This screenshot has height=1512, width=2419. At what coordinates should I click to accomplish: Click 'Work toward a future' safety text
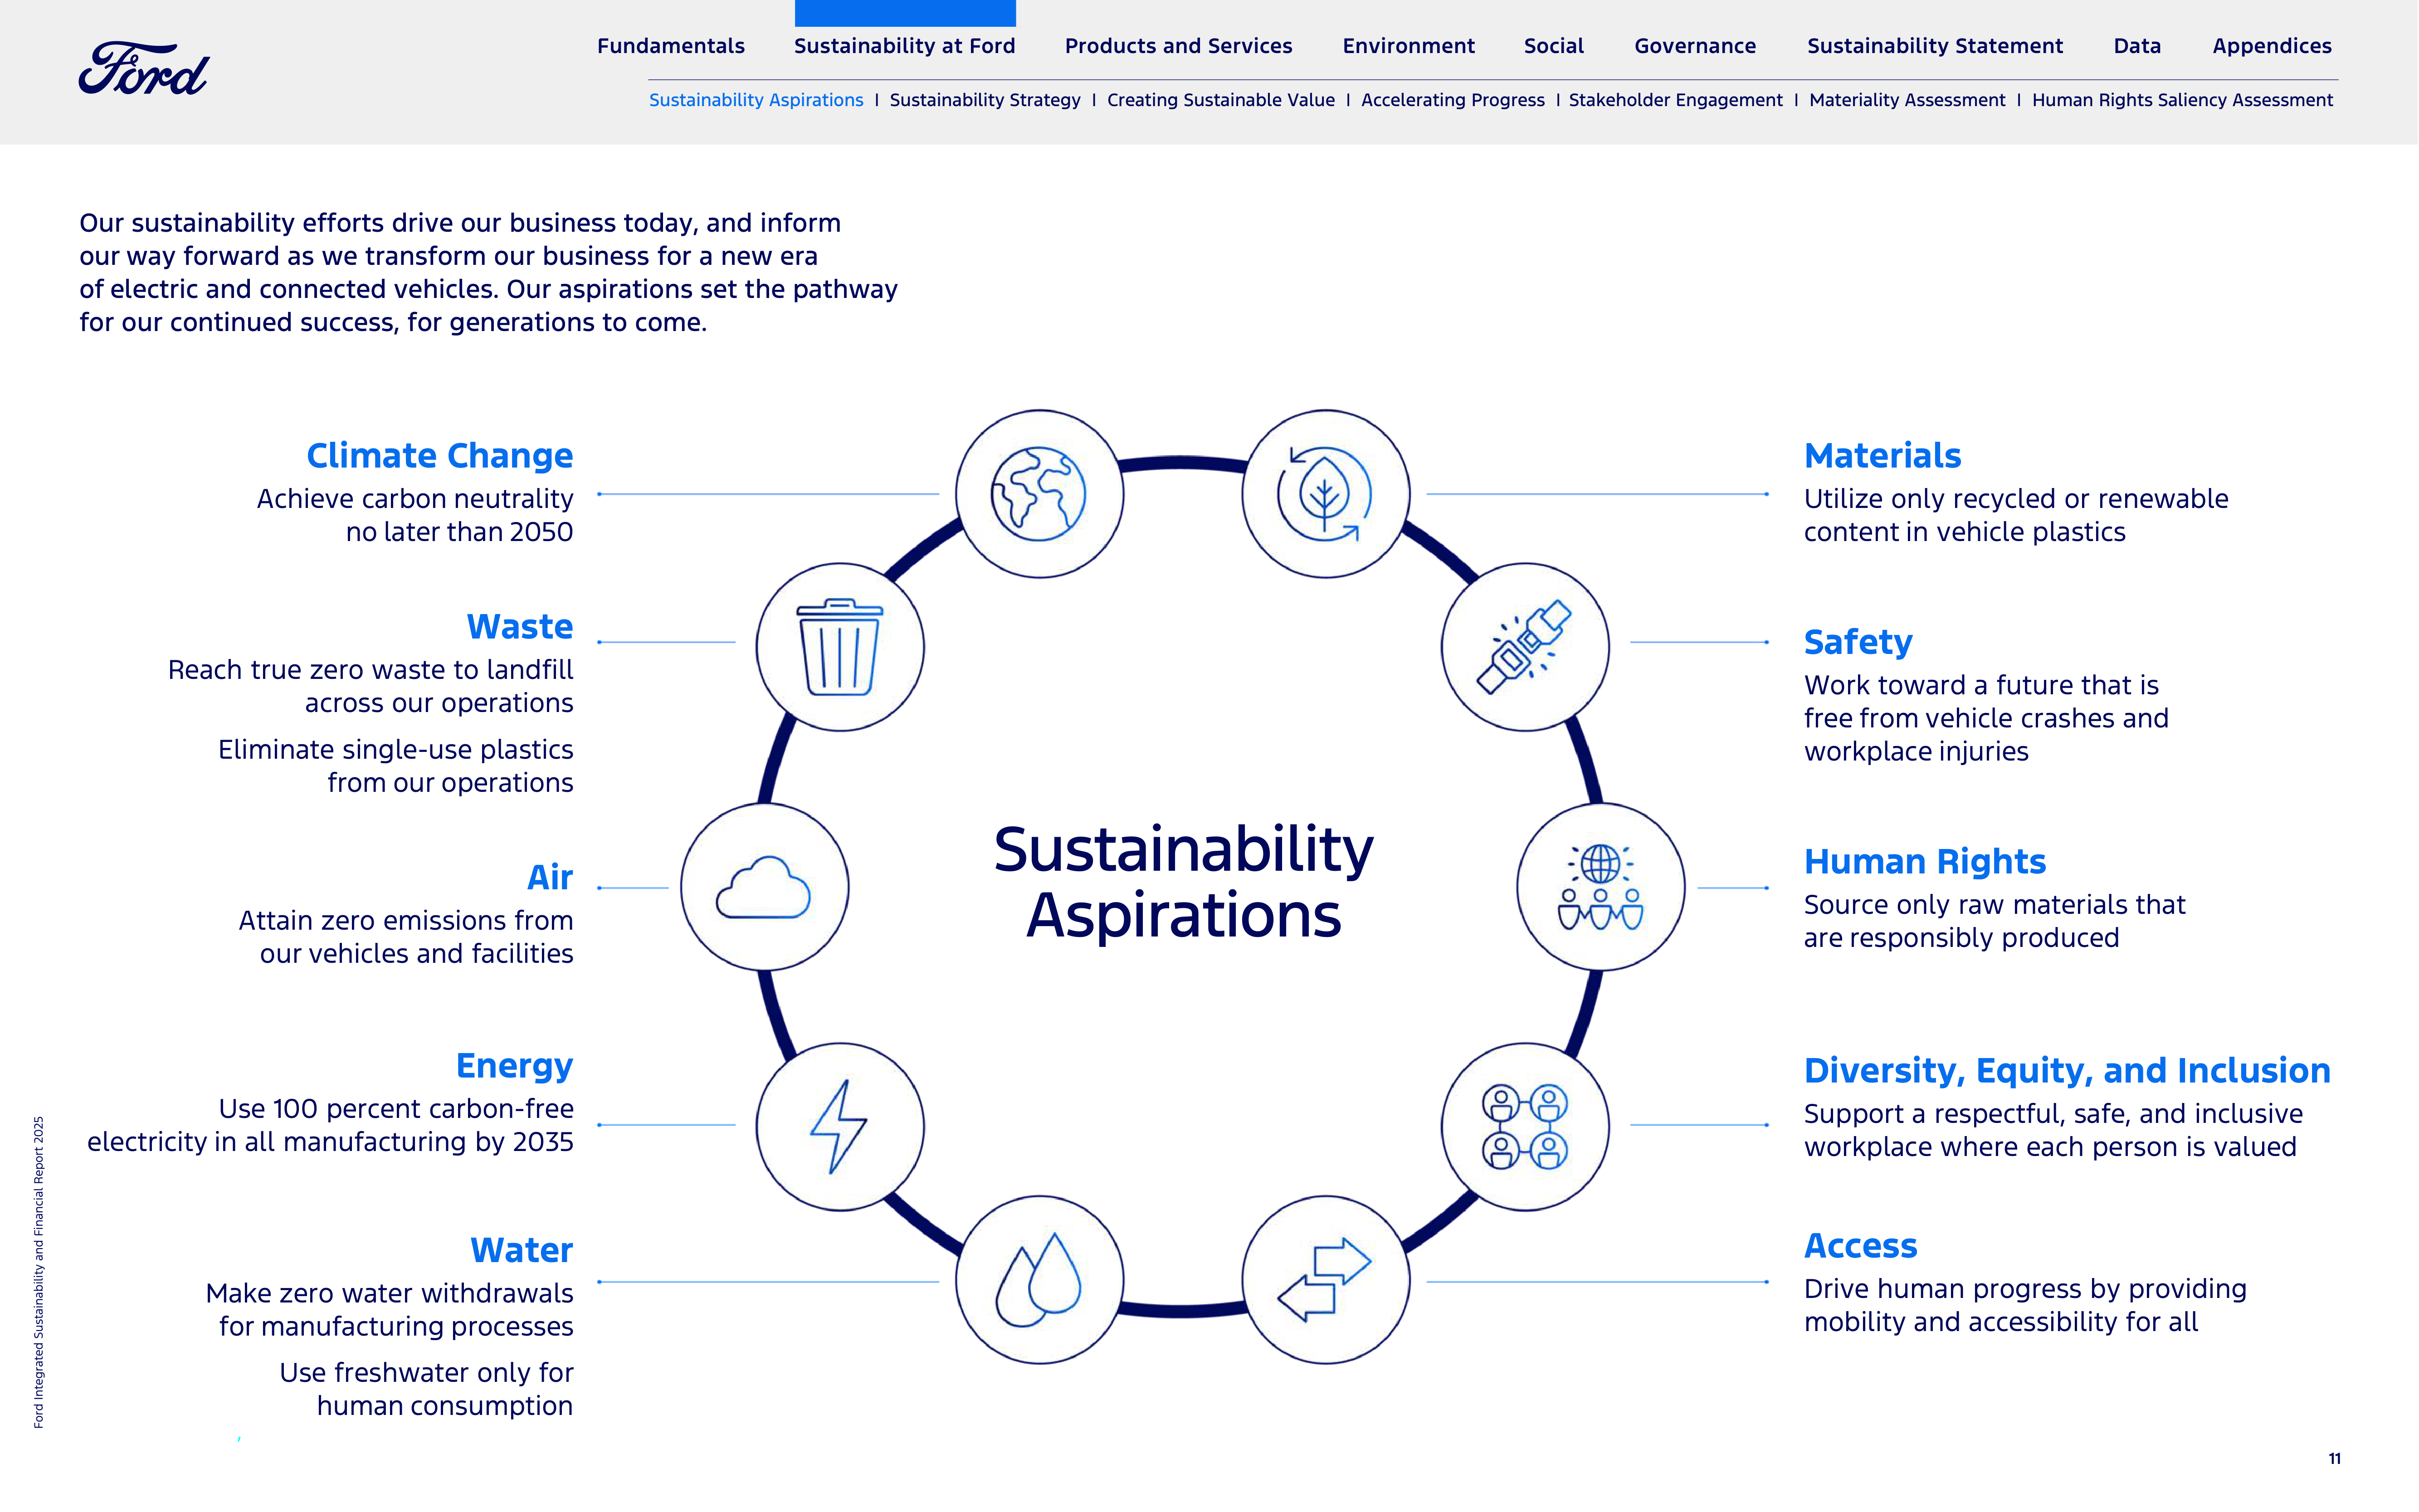coord(1986,718)
